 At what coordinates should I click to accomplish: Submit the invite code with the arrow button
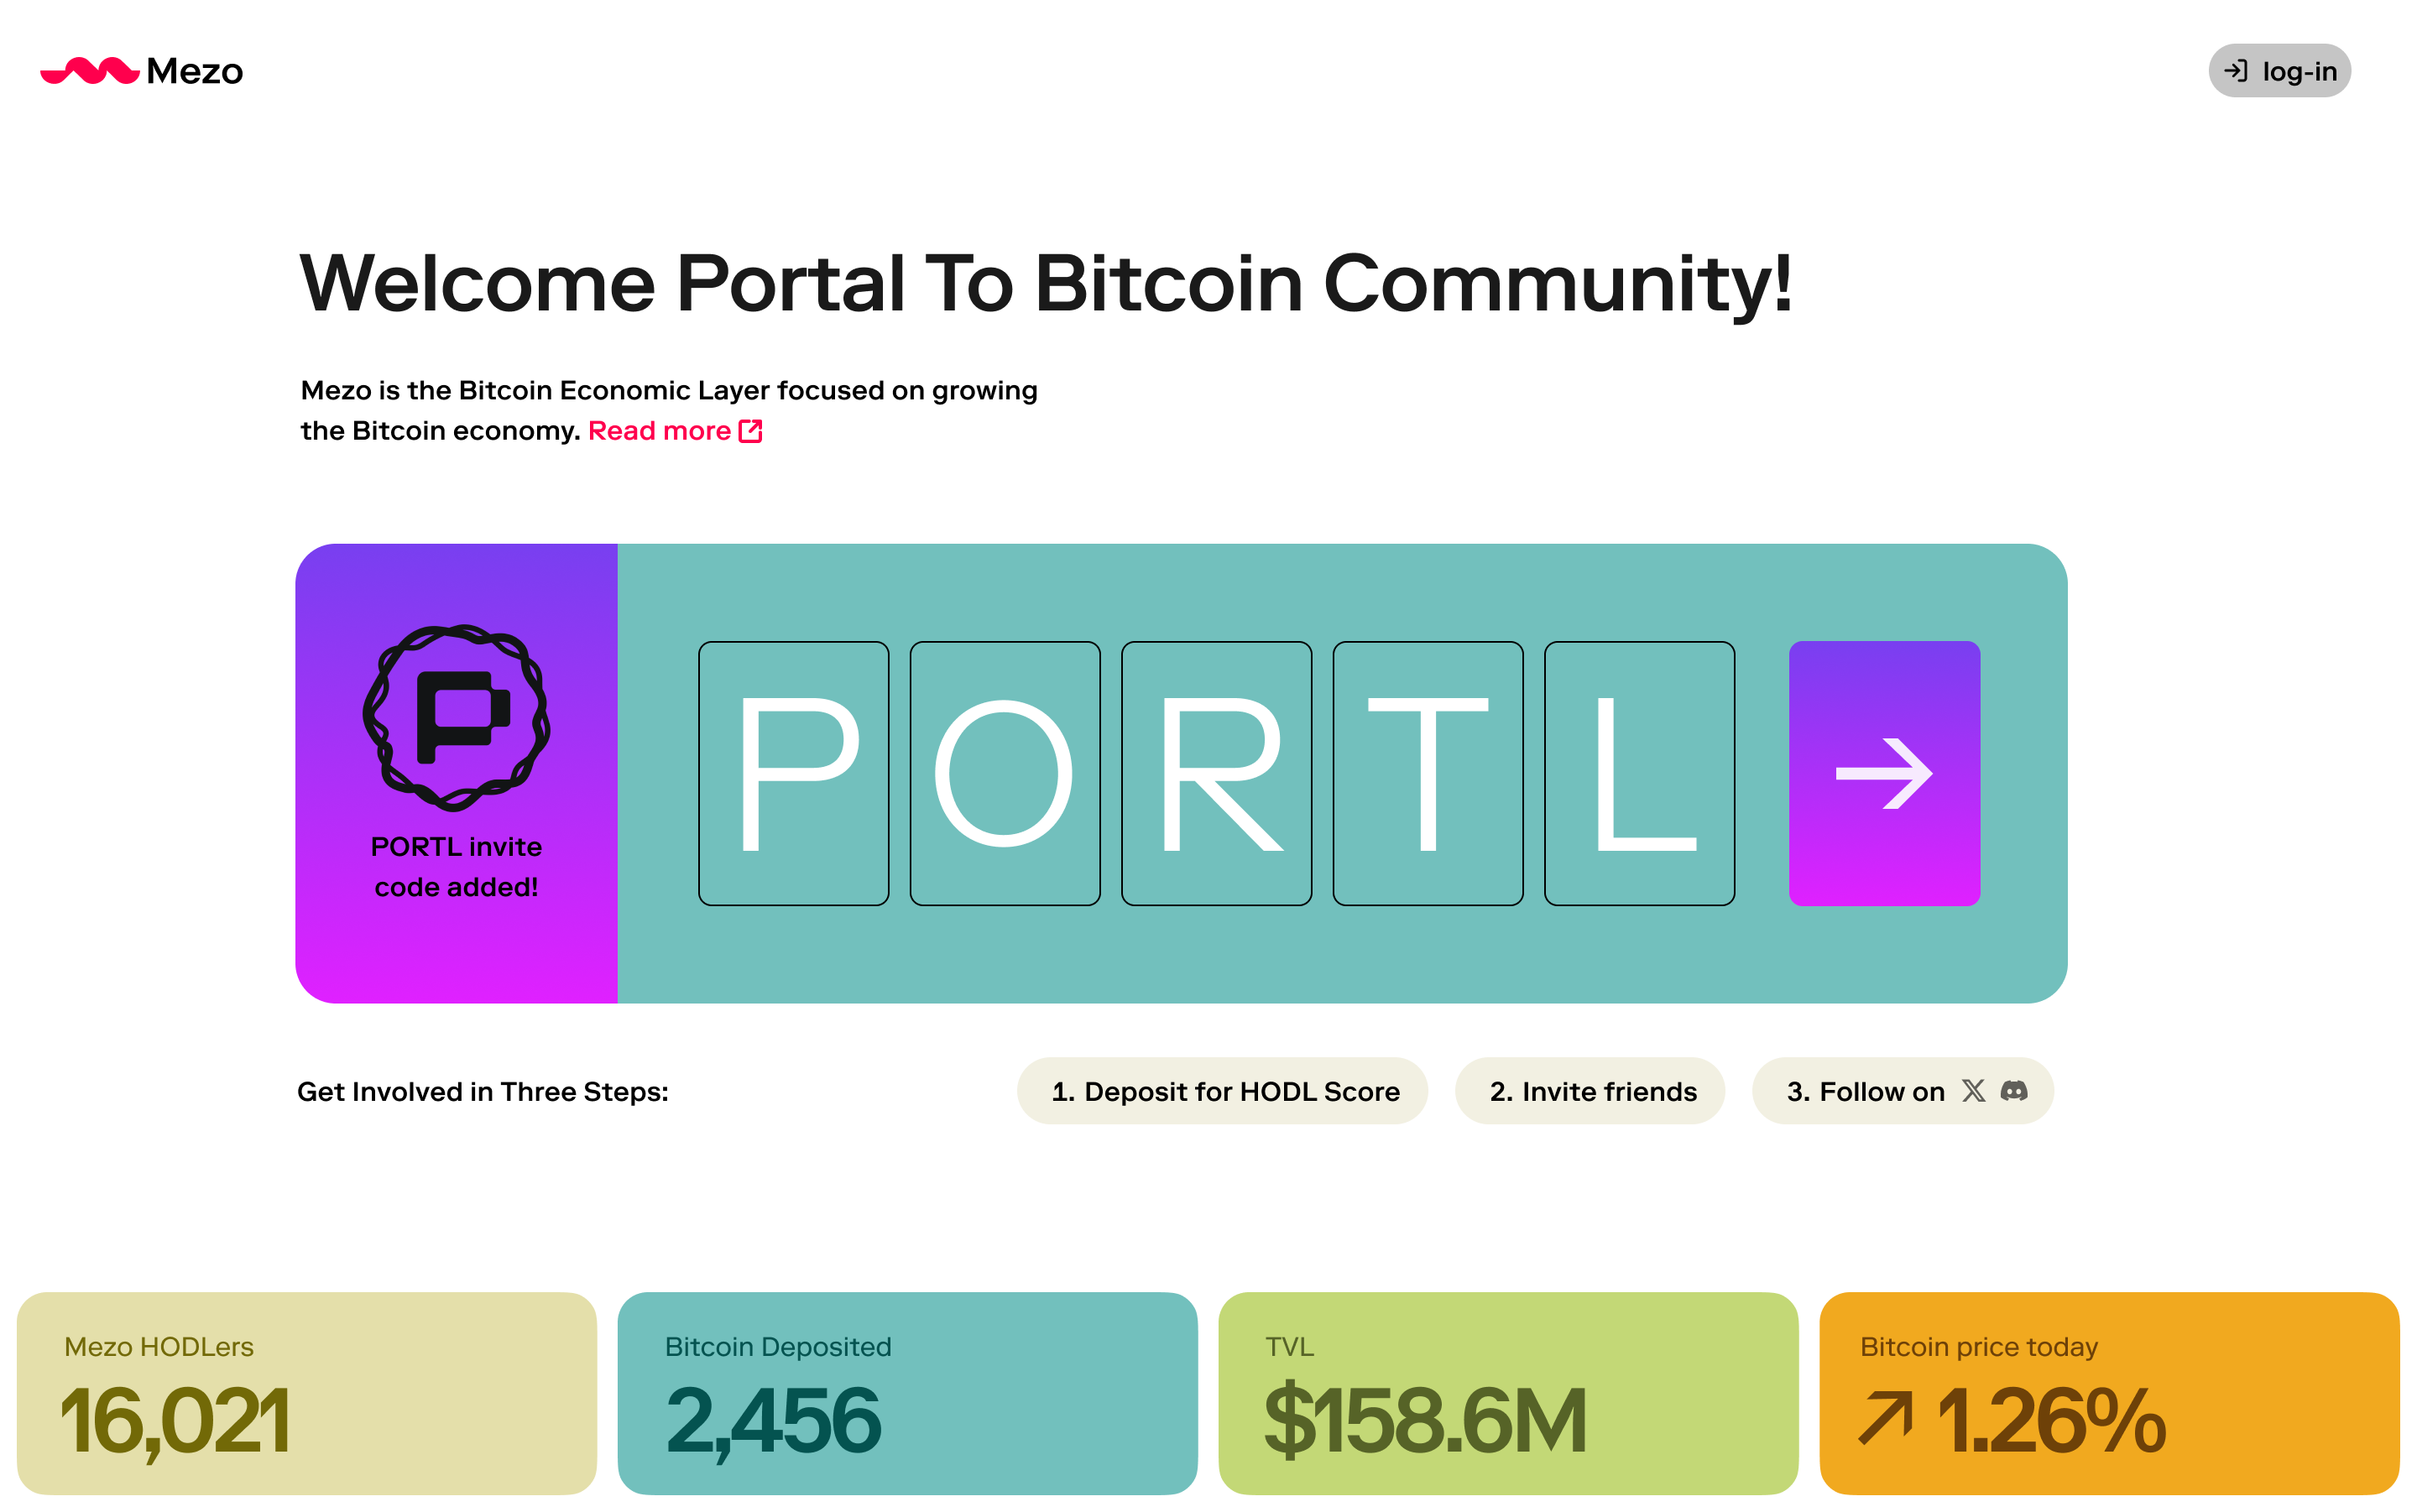tap(1884, 773)
